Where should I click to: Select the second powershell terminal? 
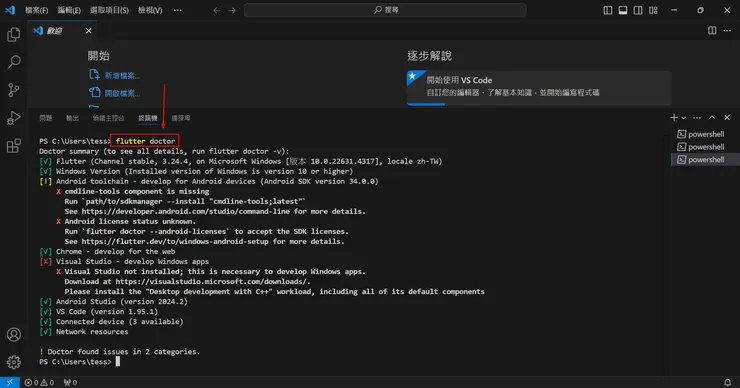[705, 147]
